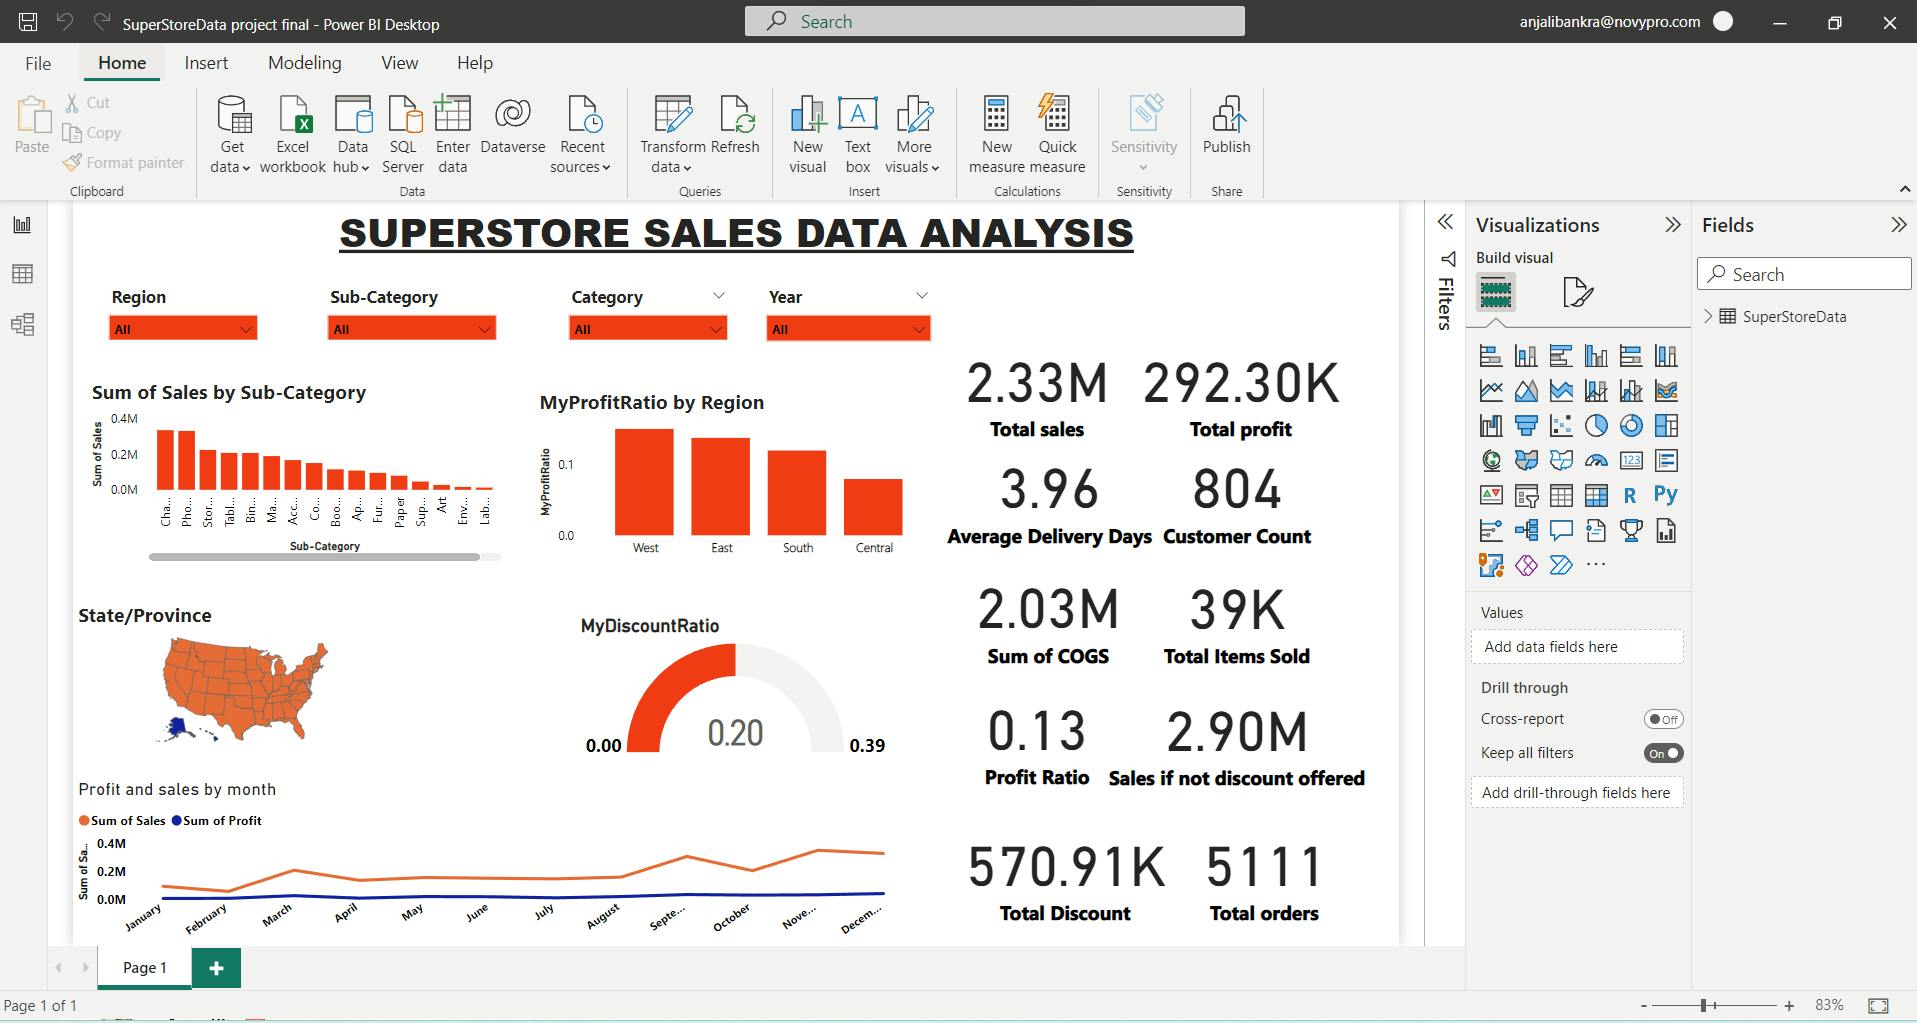Viewport: 1917px width, 1023px height.
Task: Create a New measure
Action: tap(996, 132)
